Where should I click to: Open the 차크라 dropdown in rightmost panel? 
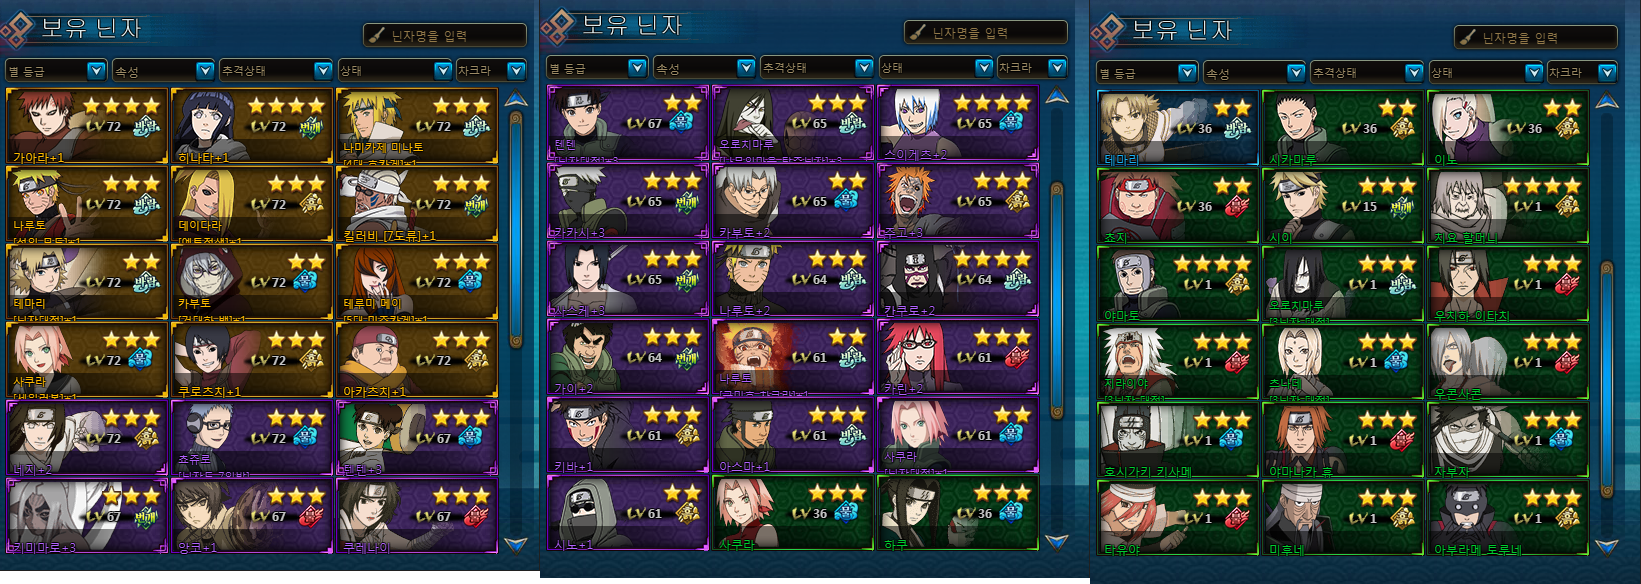(x=1582, y=72)
